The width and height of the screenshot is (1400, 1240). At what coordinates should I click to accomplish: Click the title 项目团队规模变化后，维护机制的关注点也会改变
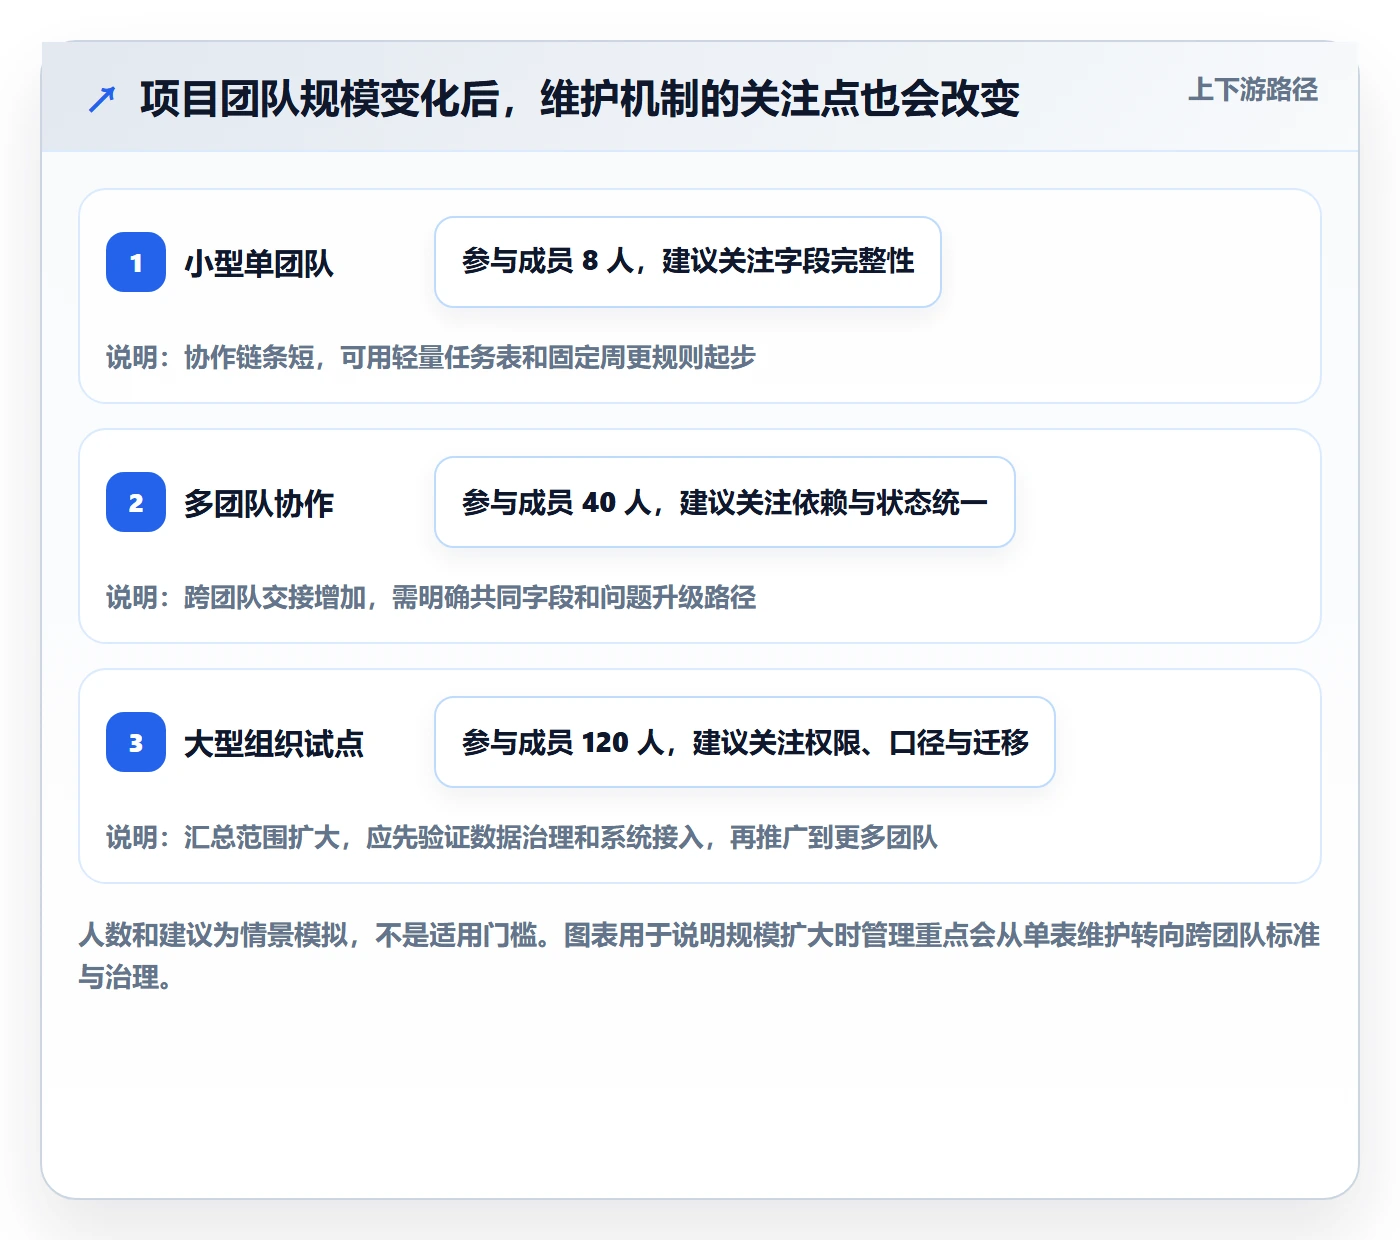coord(580,99)
